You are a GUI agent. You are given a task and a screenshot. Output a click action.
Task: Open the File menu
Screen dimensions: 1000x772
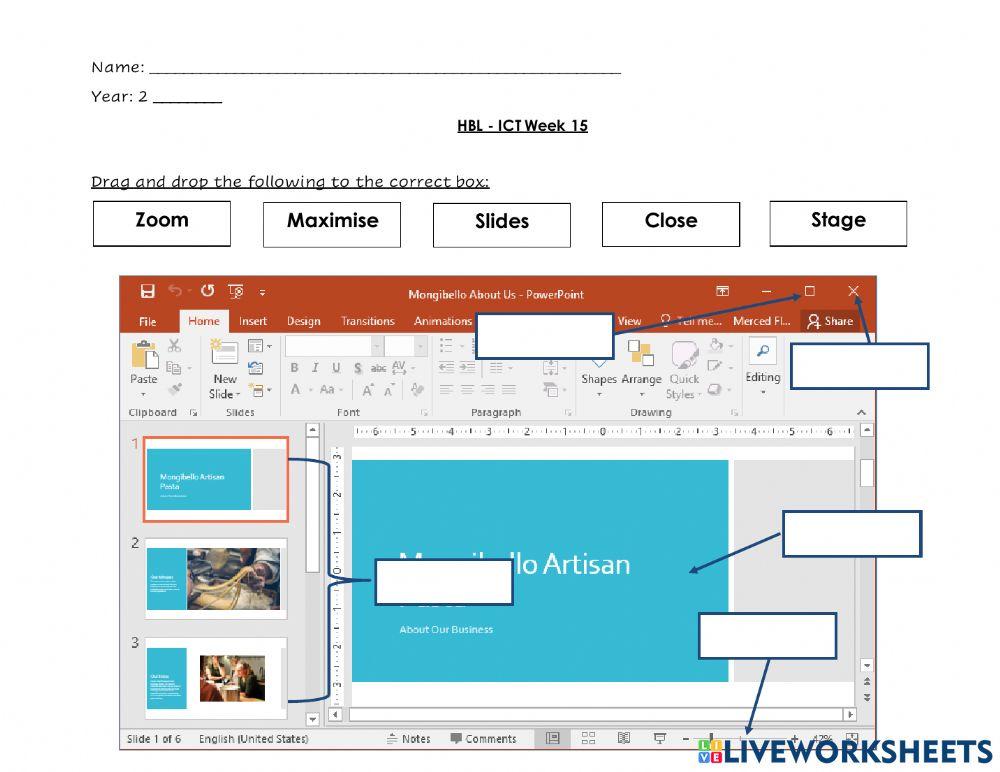click(147, 322)
